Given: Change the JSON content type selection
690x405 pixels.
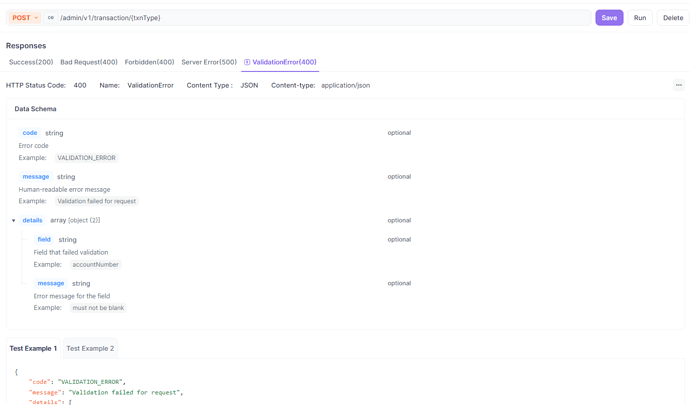Looking at the screenshot, I should tap(249, 85).
